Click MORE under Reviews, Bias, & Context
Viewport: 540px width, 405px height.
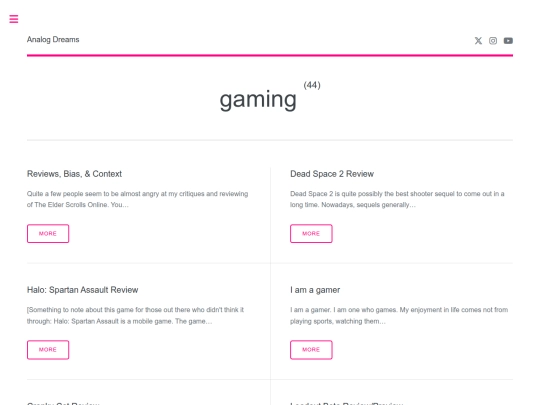point(48,233)
